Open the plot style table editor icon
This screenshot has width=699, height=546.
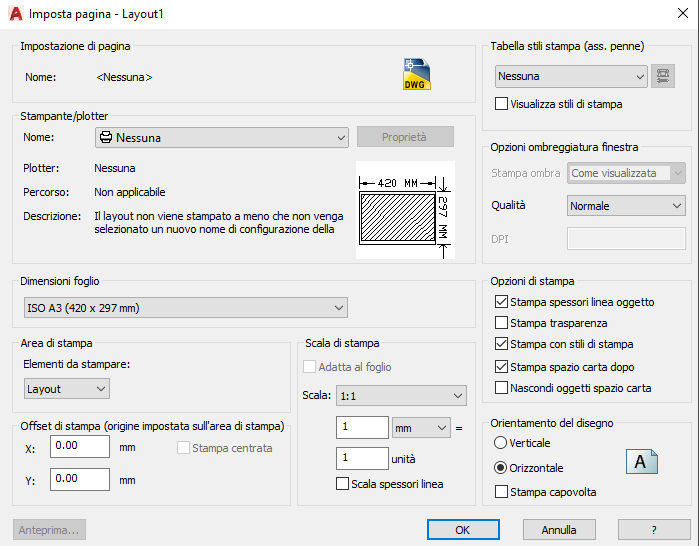(x=663, y=76)
